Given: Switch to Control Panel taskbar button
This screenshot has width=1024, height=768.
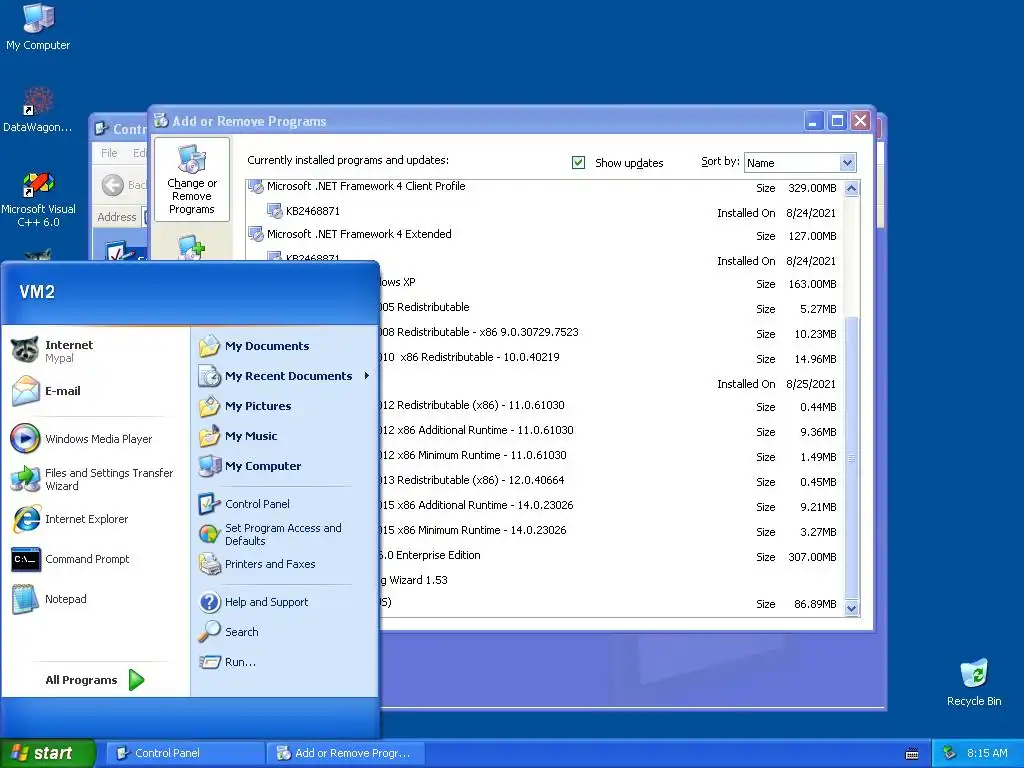Looking at the screenshot, I should [x=184, y=753].
